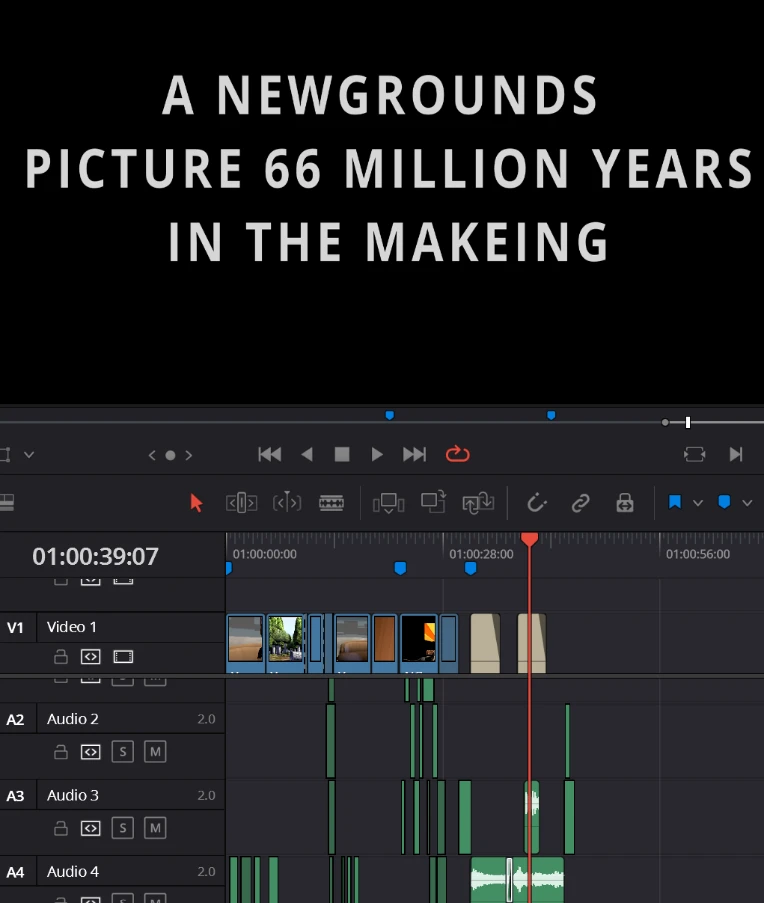Open the Marker color dropdown arrow
Viewport: 764px width, 903px height.
point(747,503)
